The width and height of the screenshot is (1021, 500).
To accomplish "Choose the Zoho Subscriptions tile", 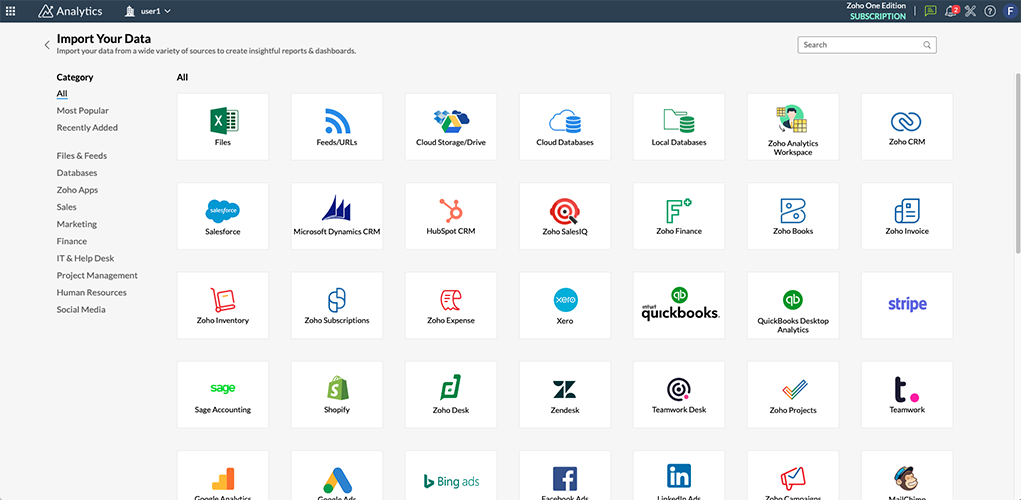I will pos(337,305).
